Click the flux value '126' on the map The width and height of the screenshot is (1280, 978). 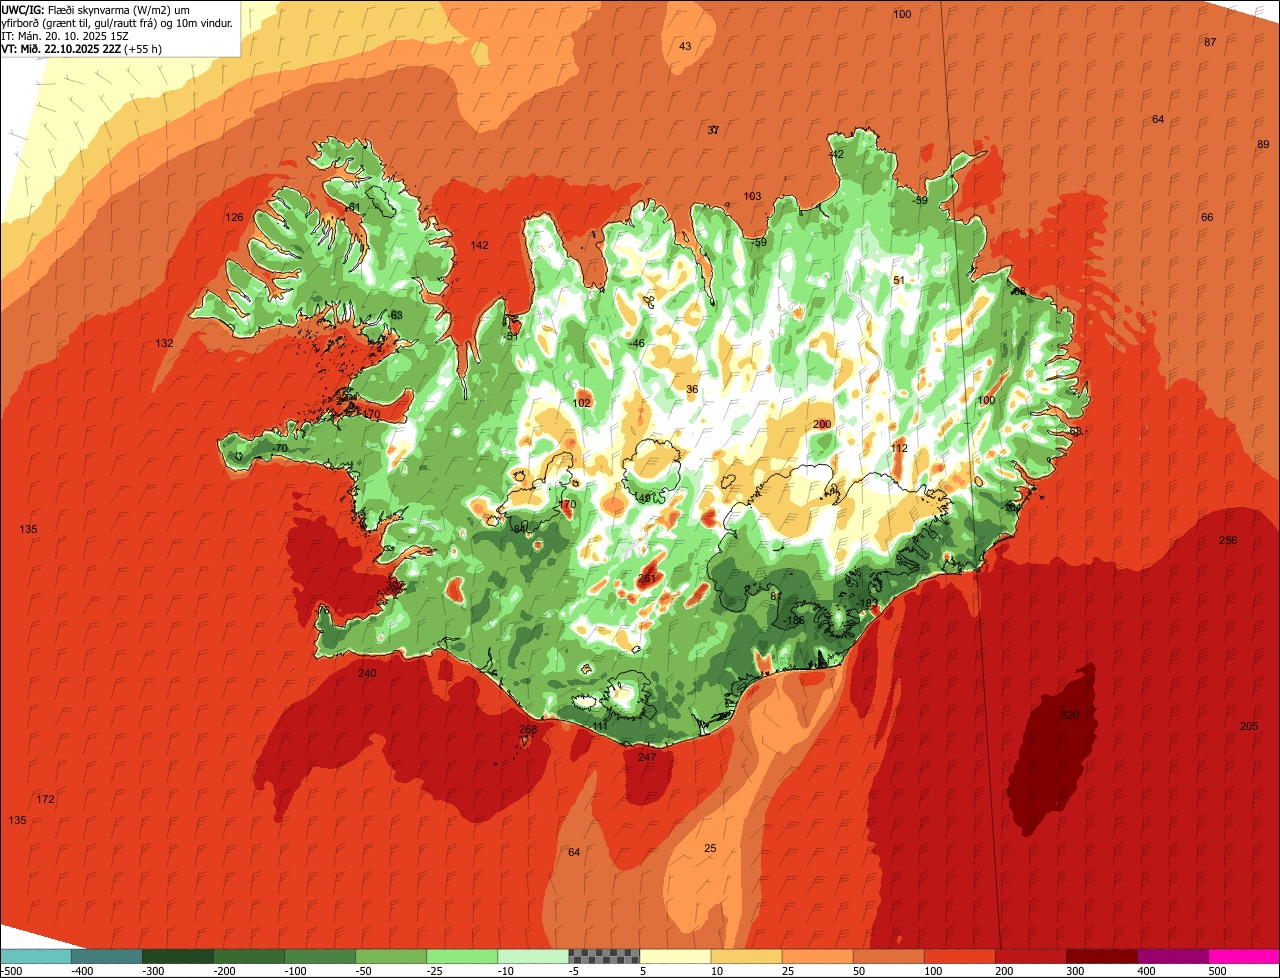point(234,217)
